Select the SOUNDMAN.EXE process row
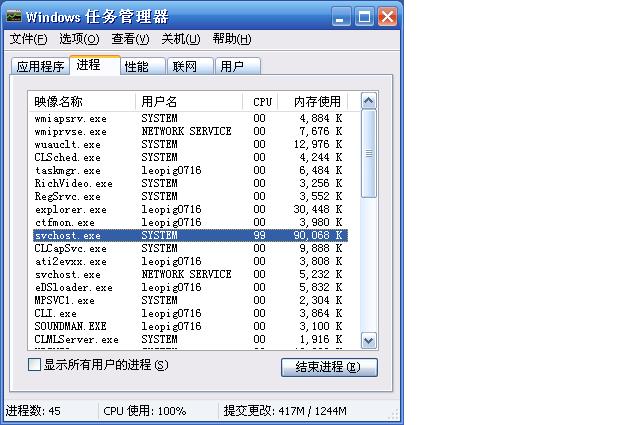The width and height of the screenshot is (640, 425). pyautogui.click(x=190, y=327)
